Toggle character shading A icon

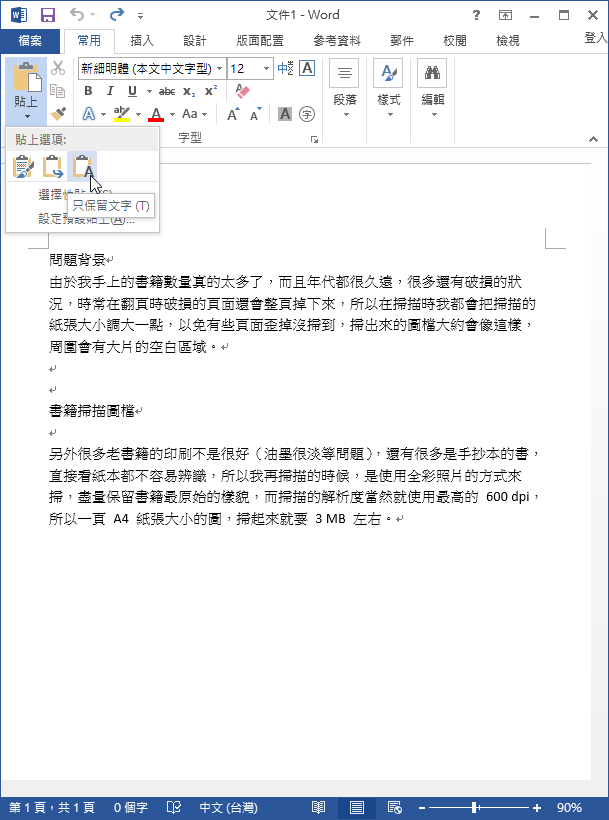[285, 114]
